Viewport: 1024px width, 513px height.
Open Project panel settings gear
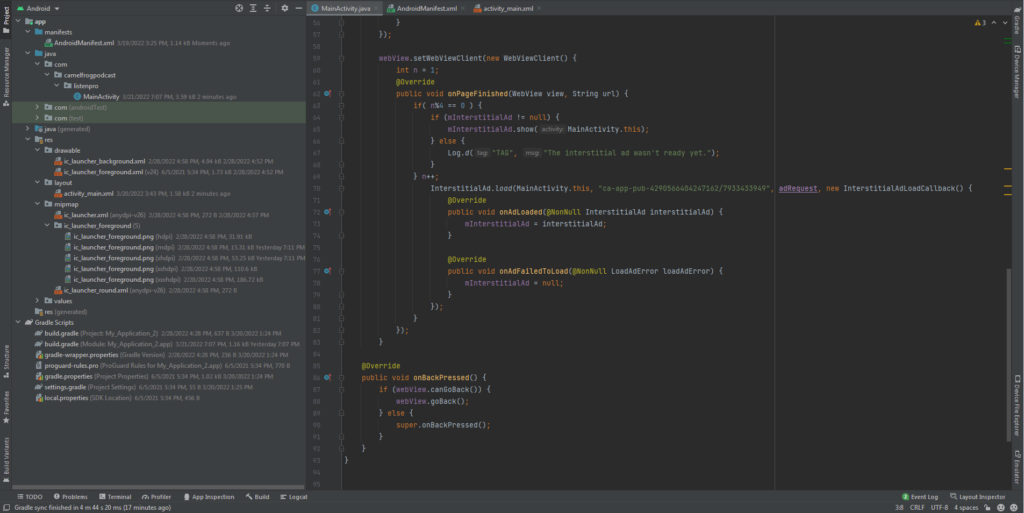285,8
